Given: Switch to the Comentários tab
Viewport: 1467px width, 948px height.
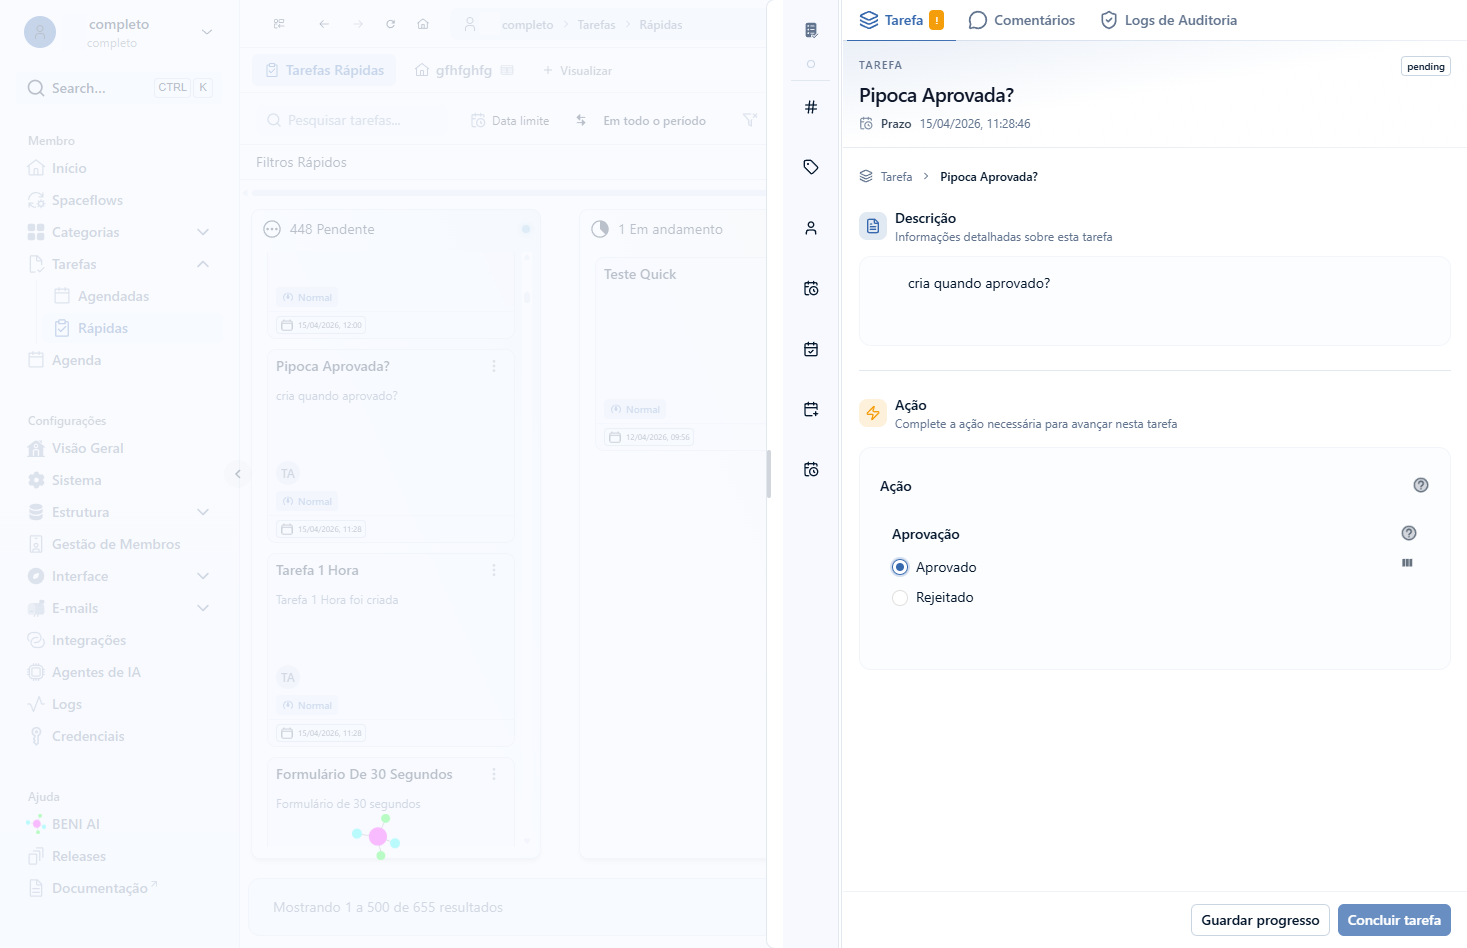Looking at the screenshot, I should tap(1022, 20).
